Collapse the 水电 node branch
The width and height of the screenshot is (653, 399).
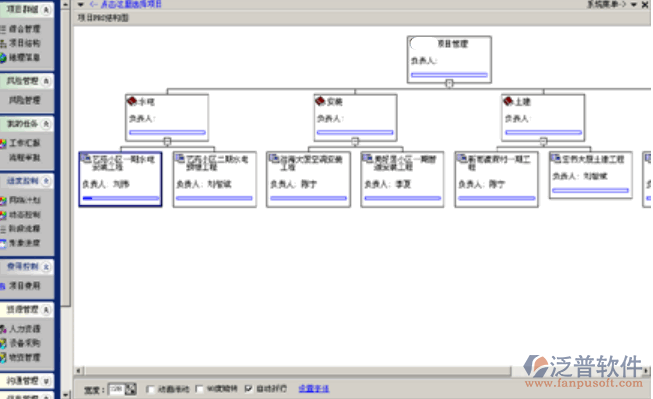(x=167, y=142)
